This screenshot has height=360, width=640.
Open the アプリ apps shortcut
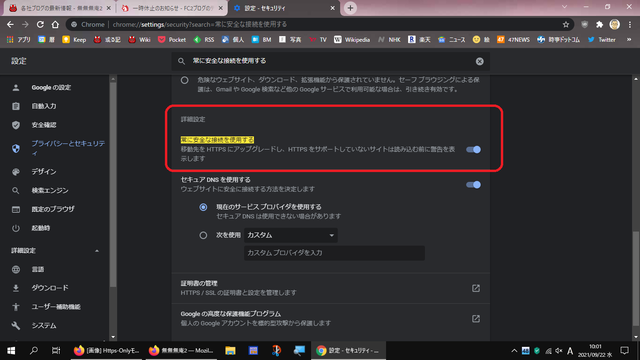tap(19, 40)
